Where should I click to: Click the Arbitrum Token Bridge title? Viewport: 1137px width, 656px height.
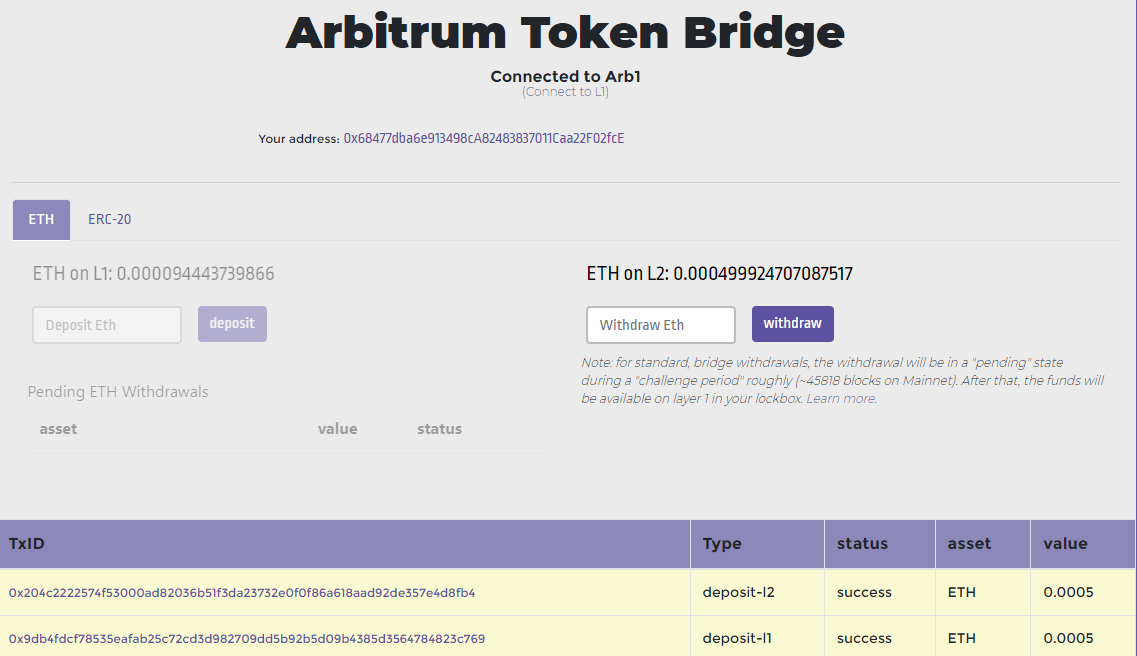565,32
